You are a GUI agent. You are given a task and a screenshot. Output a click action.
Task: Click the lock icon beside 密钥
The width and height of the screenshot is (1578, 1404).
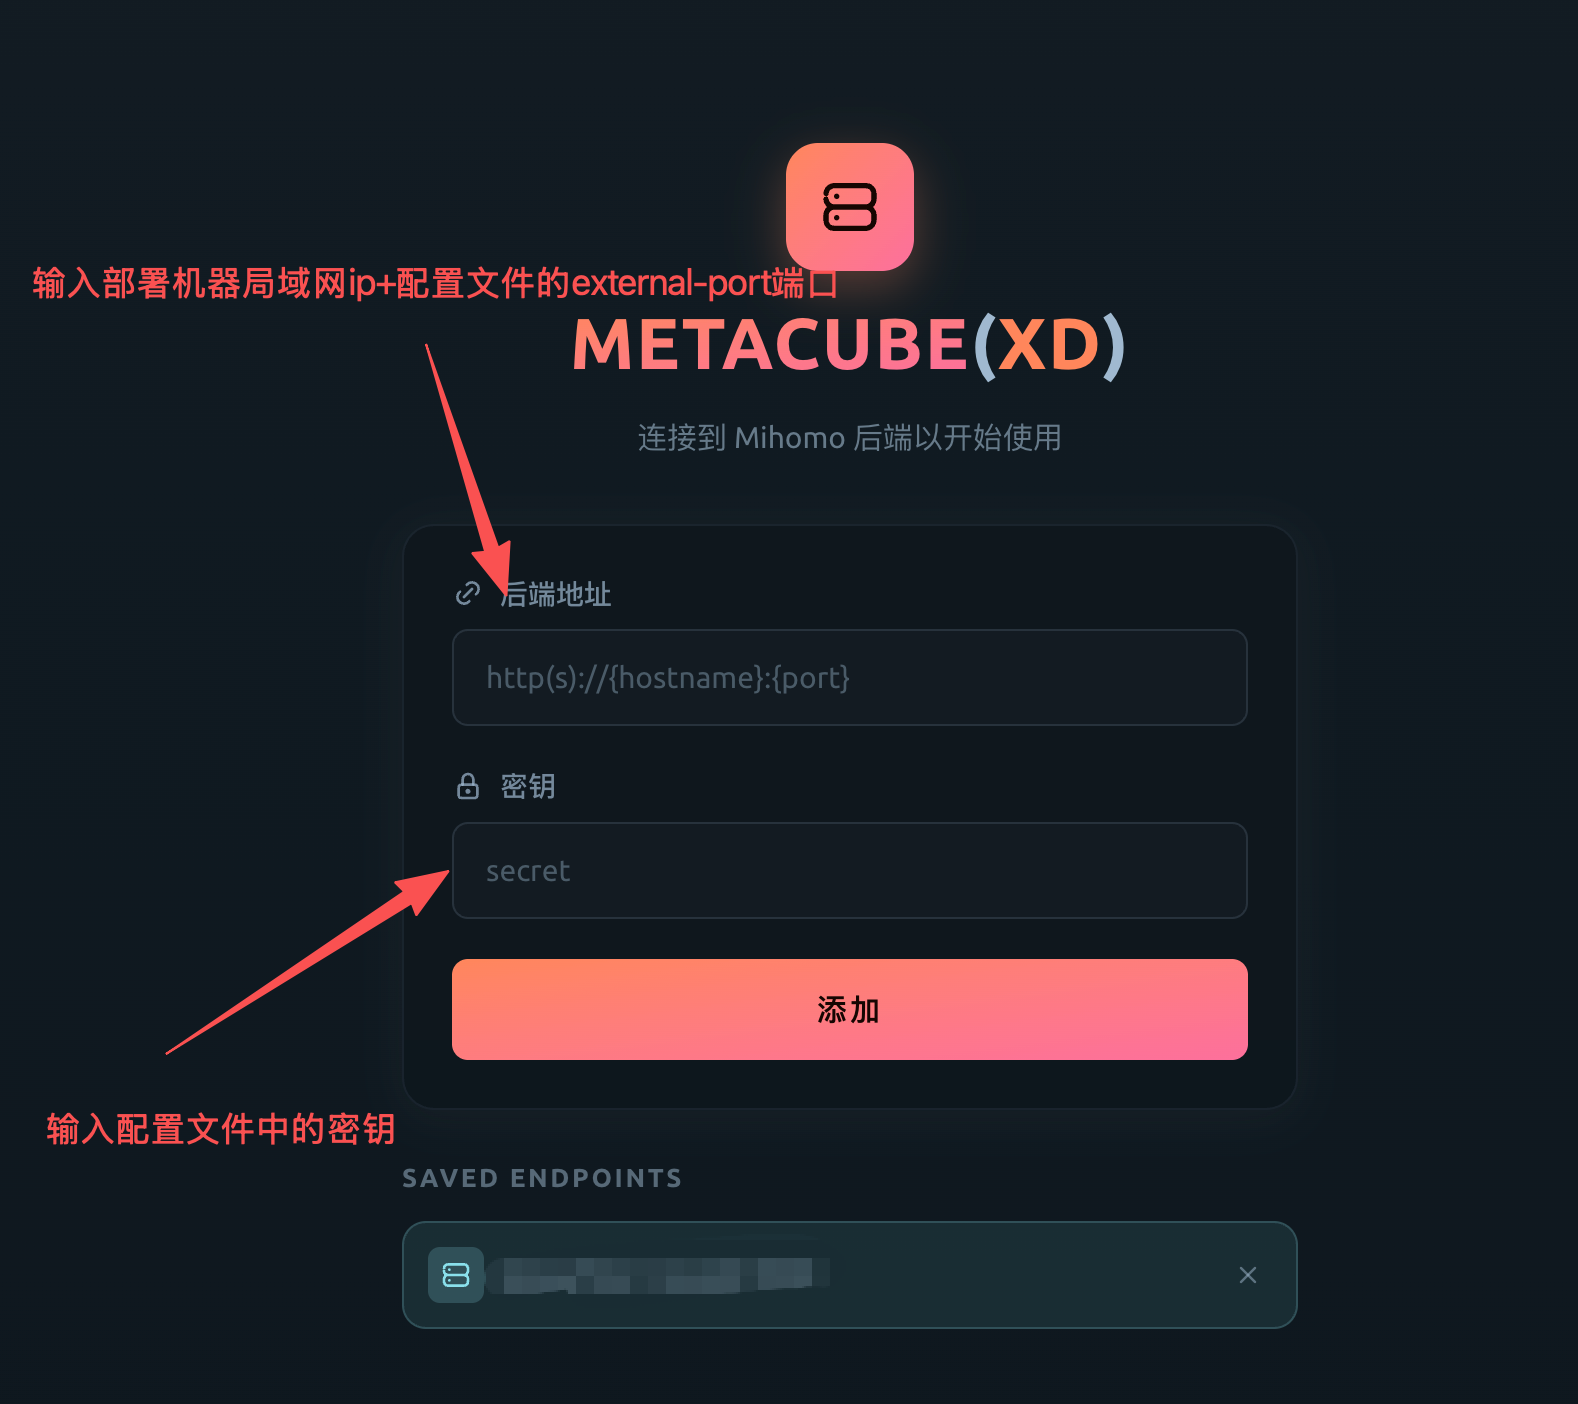[x=468, y=786]
